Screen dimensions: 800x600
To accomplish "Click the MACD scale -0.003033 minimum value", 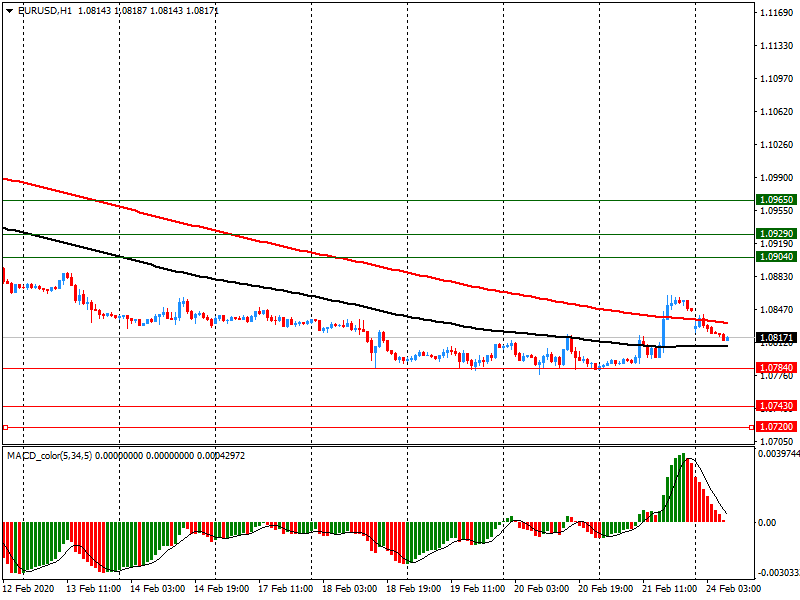I will coord(778,573).
